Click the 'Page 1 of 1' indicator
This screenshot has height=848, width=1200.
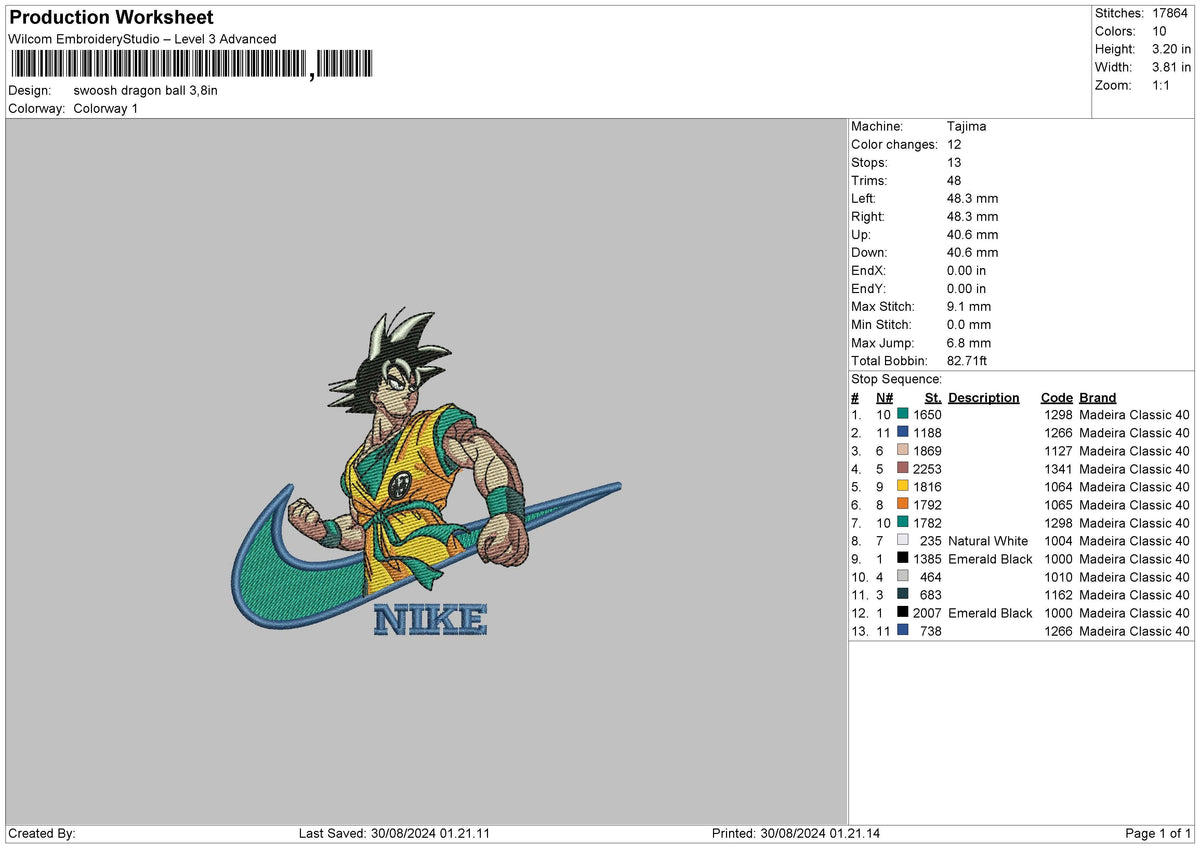(1158, 833)
